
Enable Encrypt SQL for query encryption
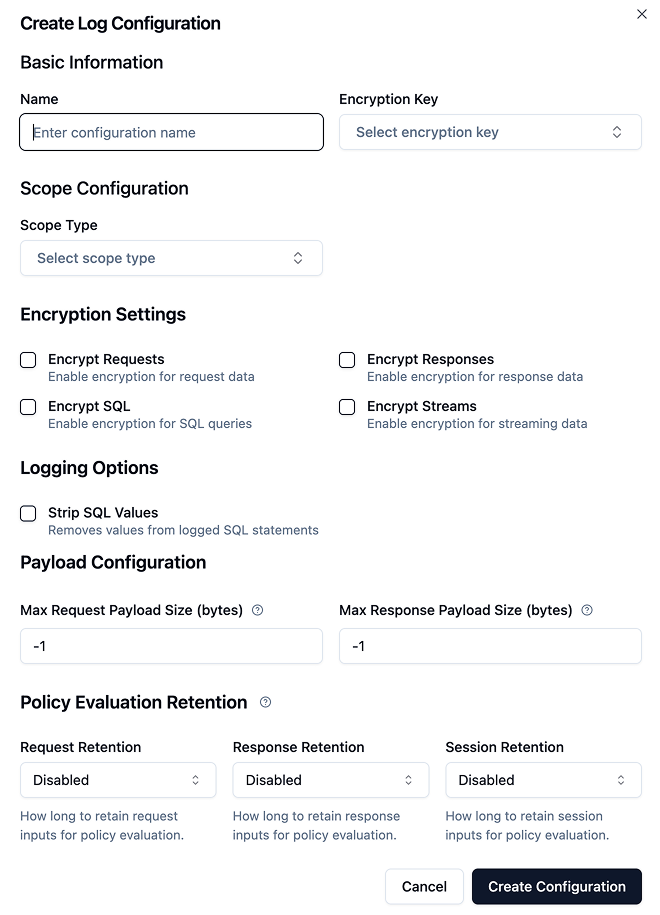(28, 407)
